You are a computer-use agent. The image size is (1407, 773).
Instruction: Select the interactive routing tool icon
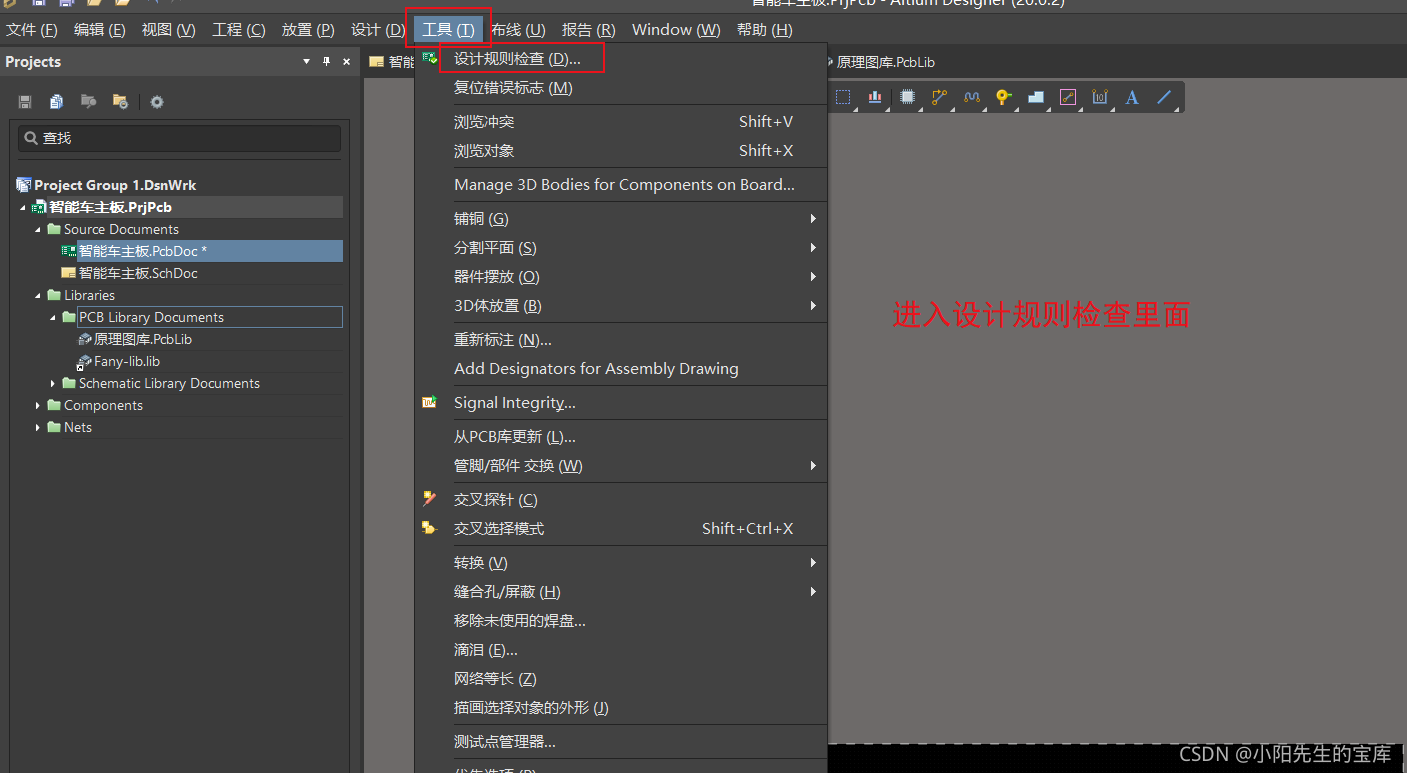(939, 97)
